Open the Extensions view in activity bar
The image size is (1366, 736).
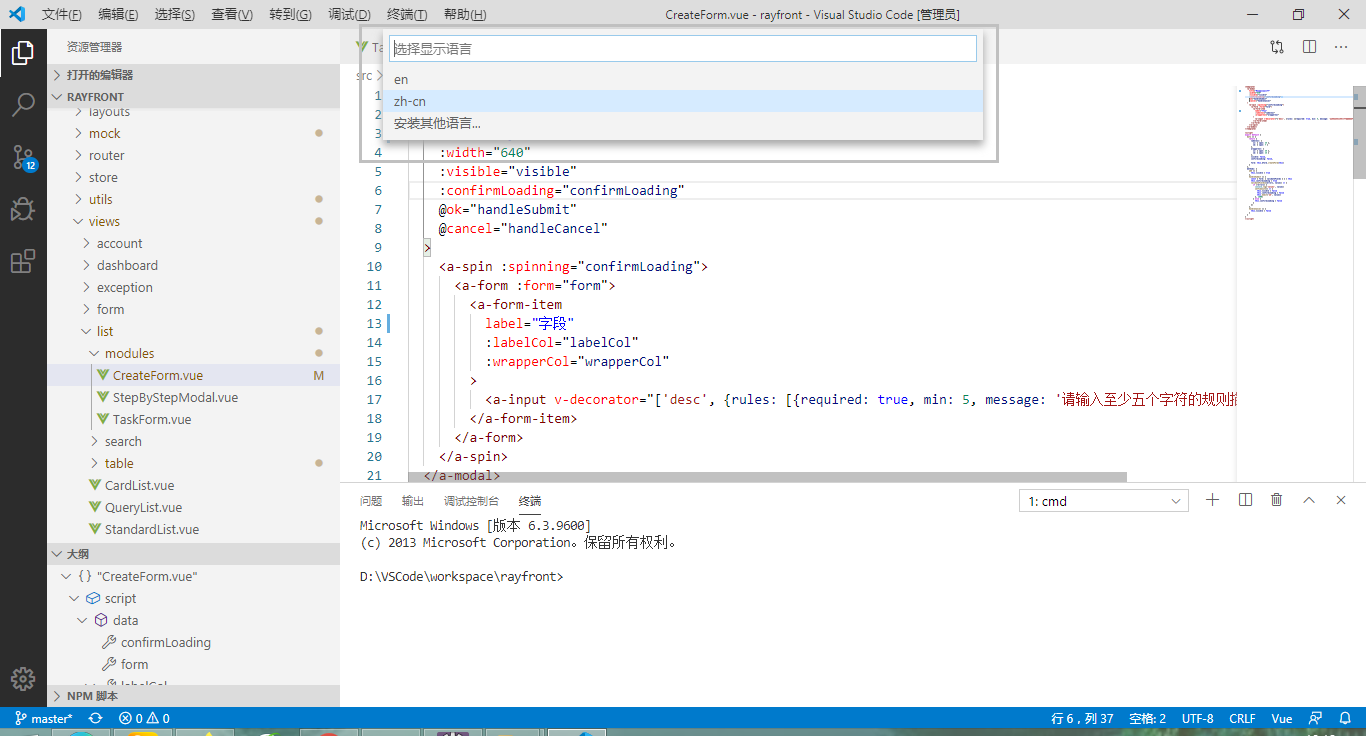click(23, 261)
